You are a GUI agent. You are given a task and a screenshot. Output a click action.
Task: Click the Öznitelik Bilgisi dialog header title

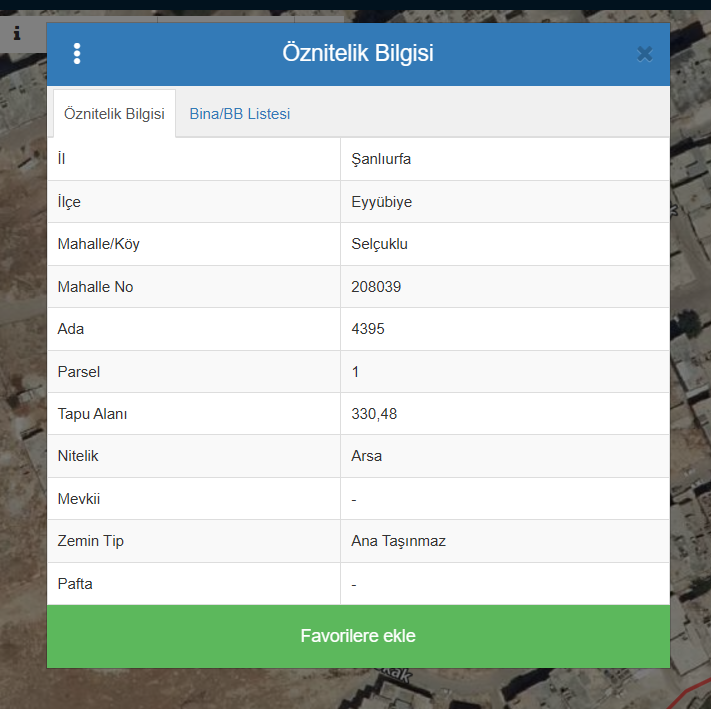click(x=357, y=54)
